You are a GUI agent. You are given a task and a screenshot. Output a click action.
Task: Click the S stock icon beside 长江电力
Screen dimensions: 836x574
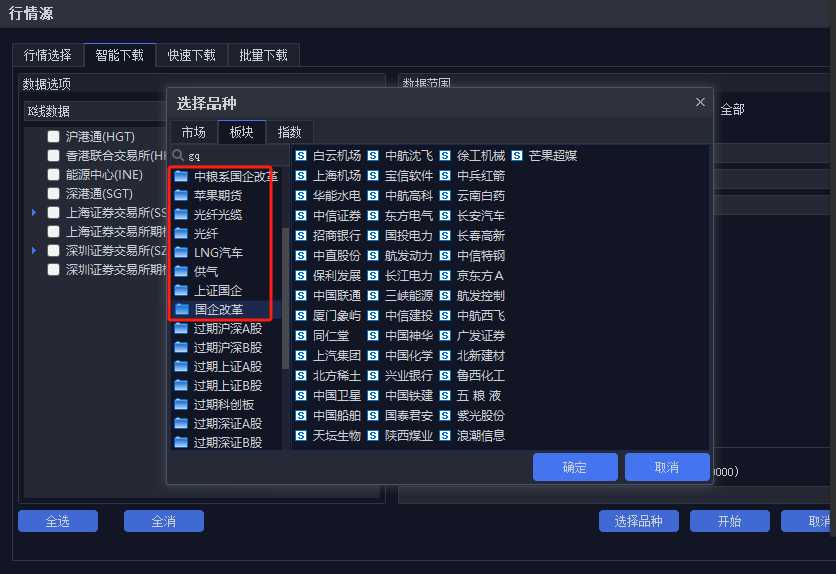(x=373, y=276)
